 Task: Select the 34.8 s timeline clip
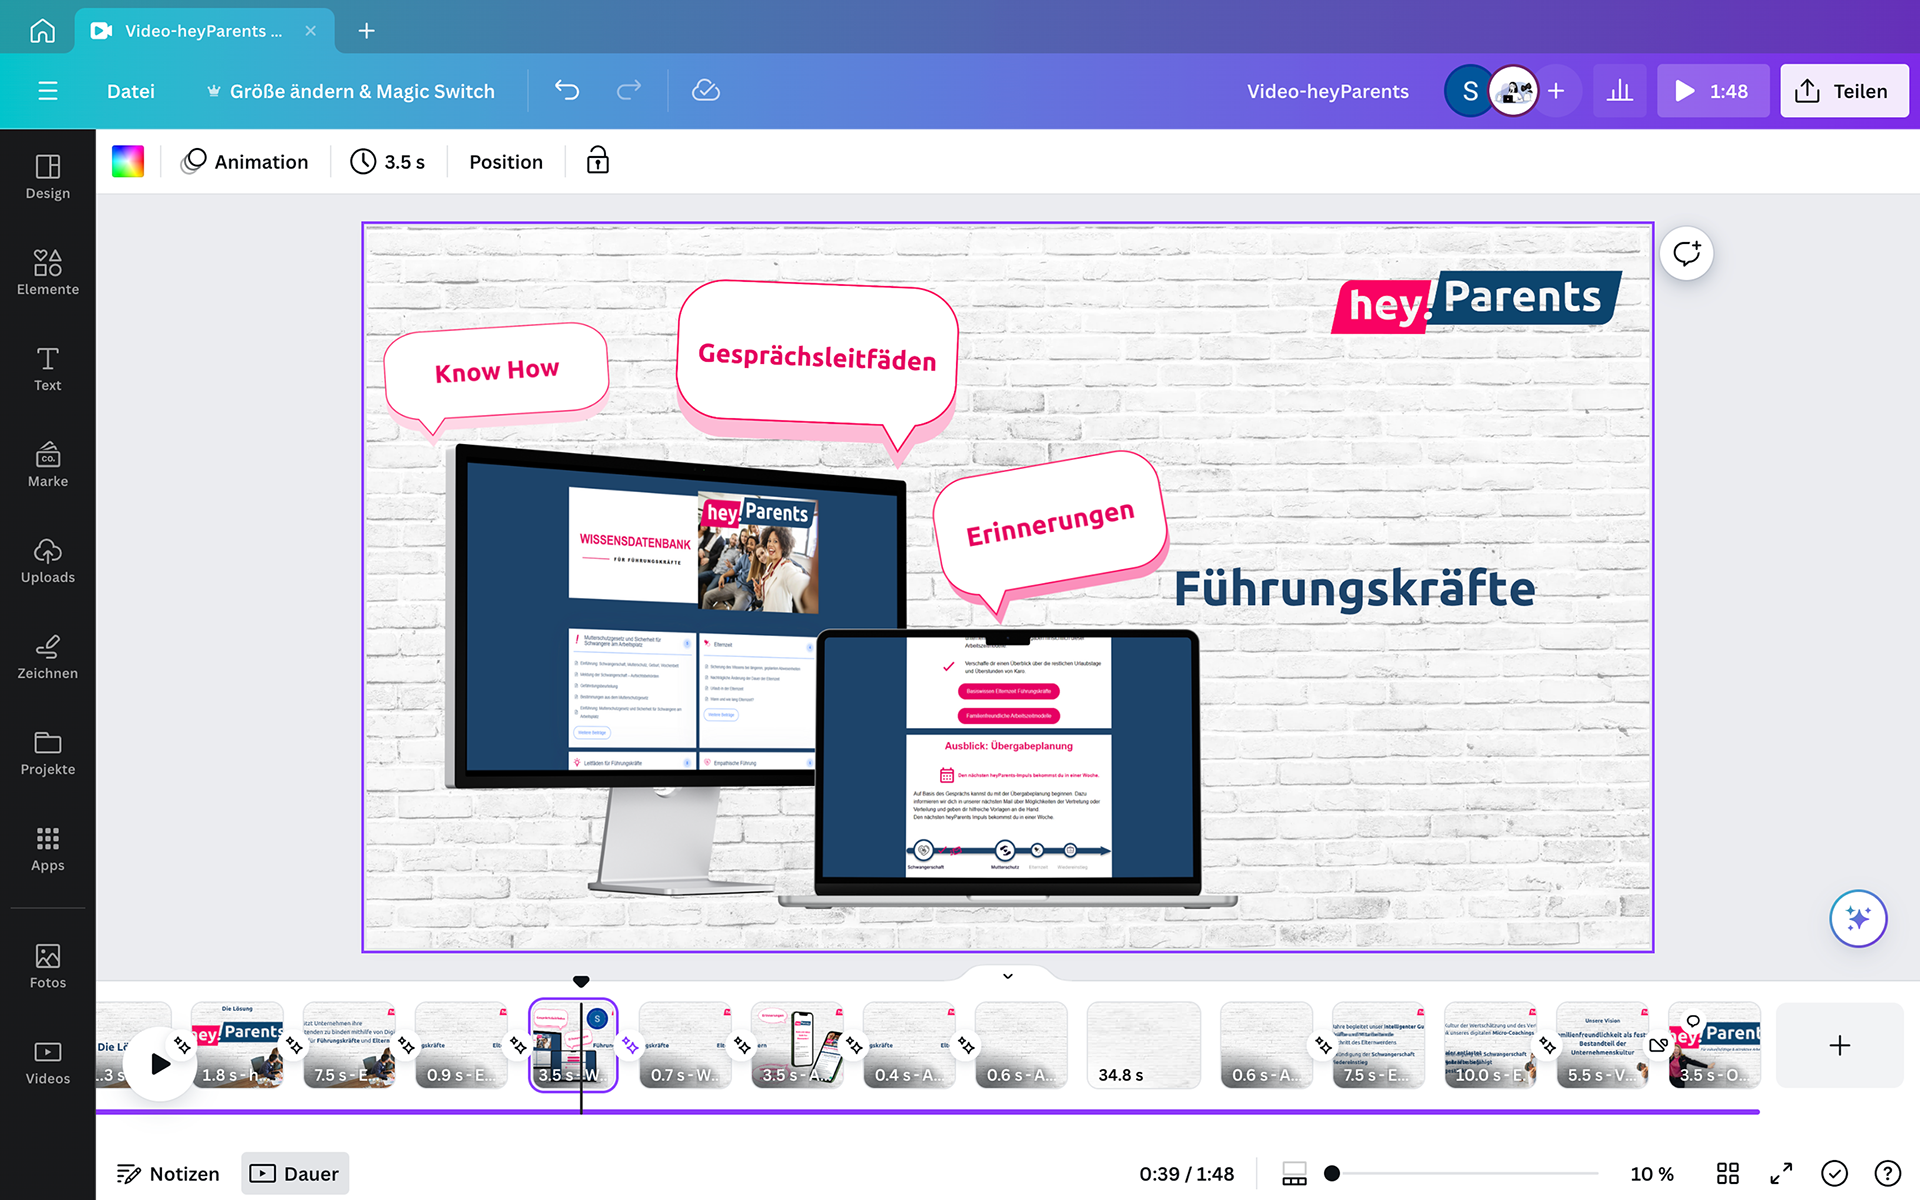pyautogui.click(x=1143, y=1045)
